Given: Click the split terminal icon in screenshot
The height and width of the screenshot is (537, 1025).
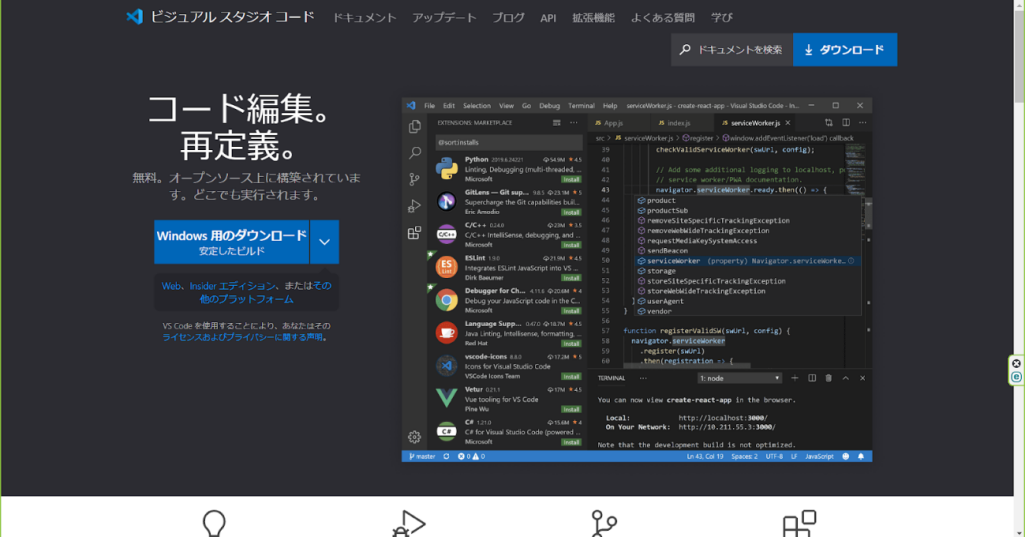Looking at the screenshot, I should tap(812, 378).
